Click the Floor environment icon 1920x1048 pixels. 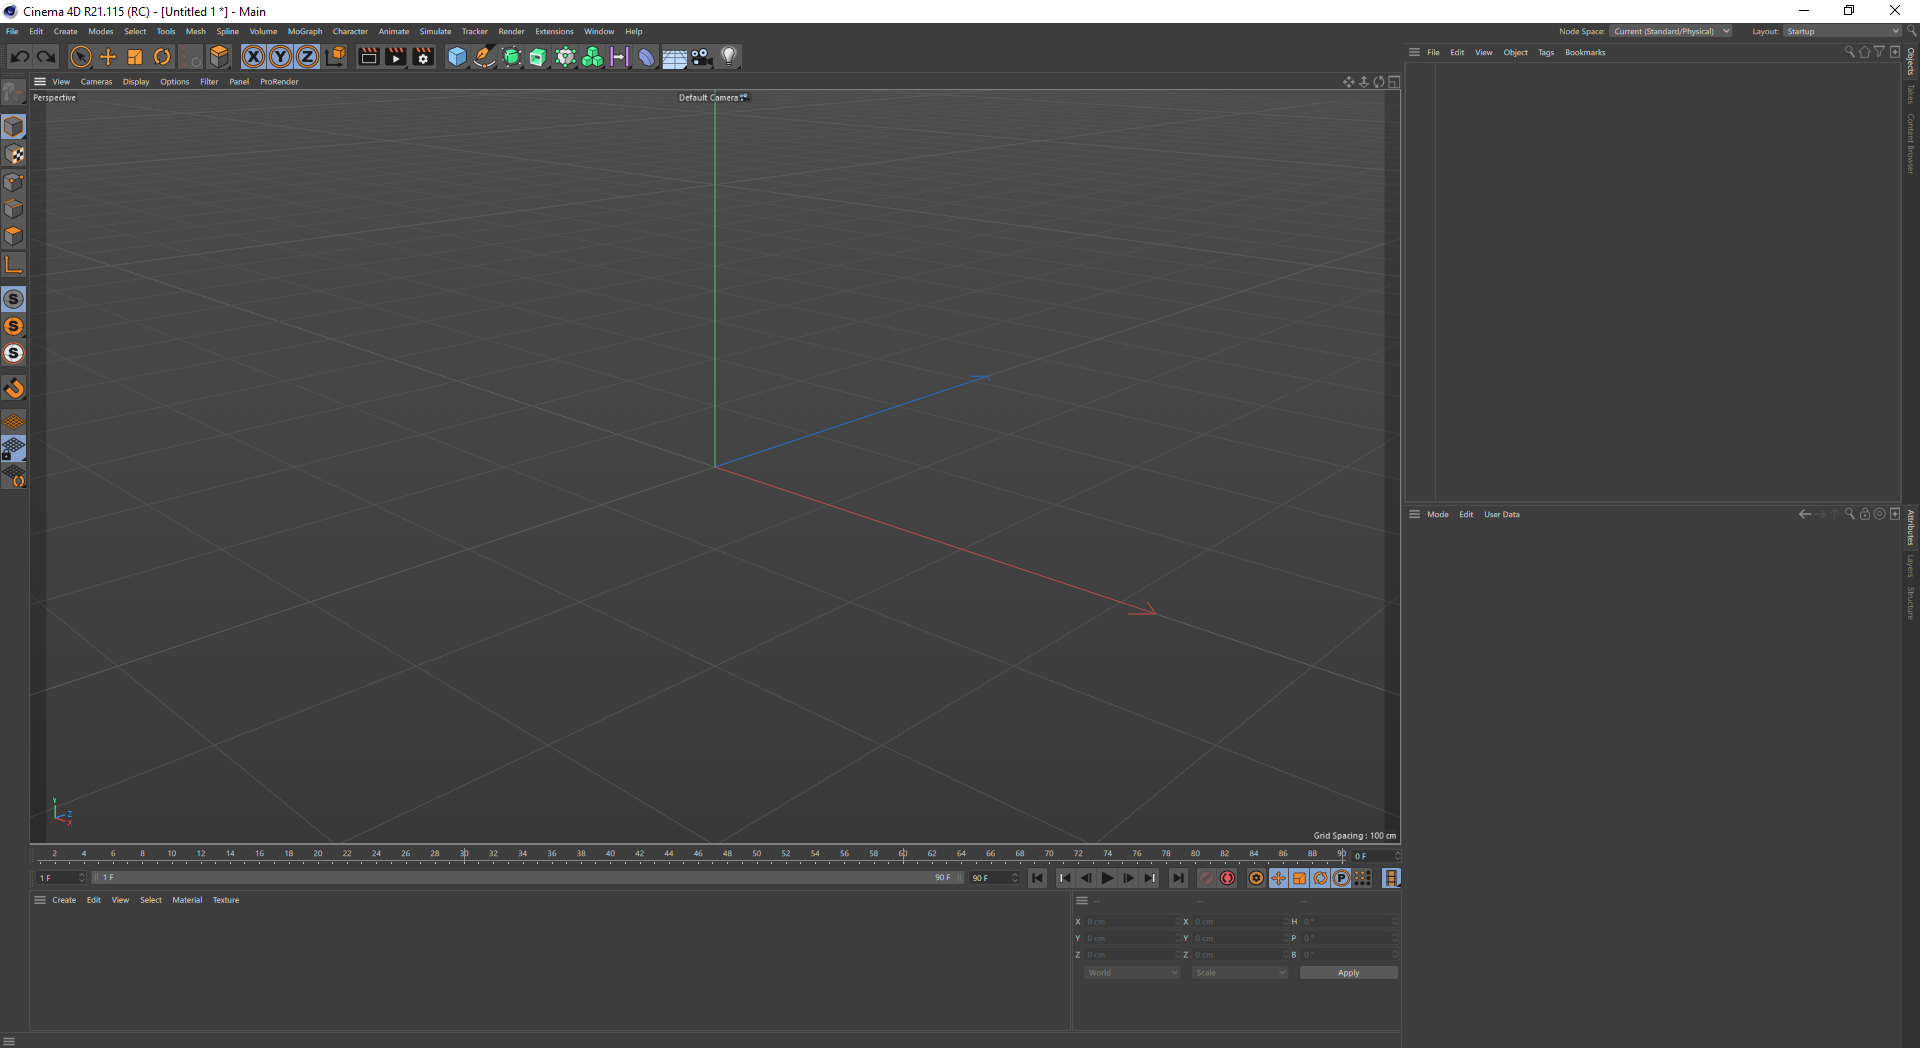[x=675, y=57]
